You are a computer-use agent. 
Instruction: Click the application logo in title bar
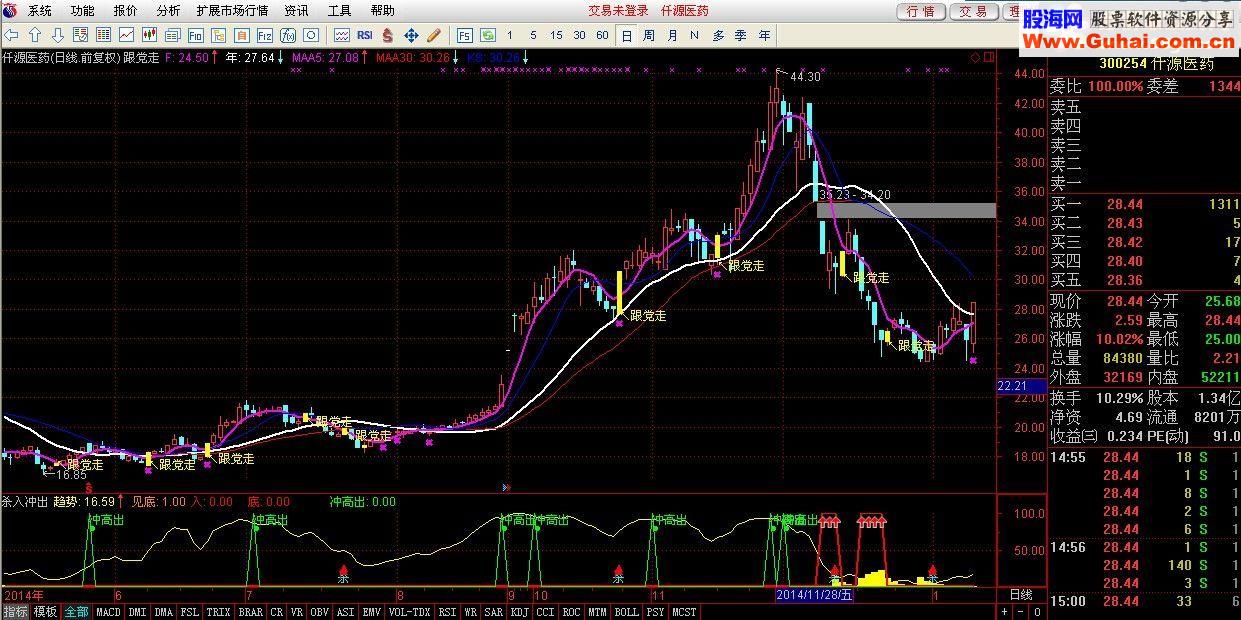tap(11, 10)
